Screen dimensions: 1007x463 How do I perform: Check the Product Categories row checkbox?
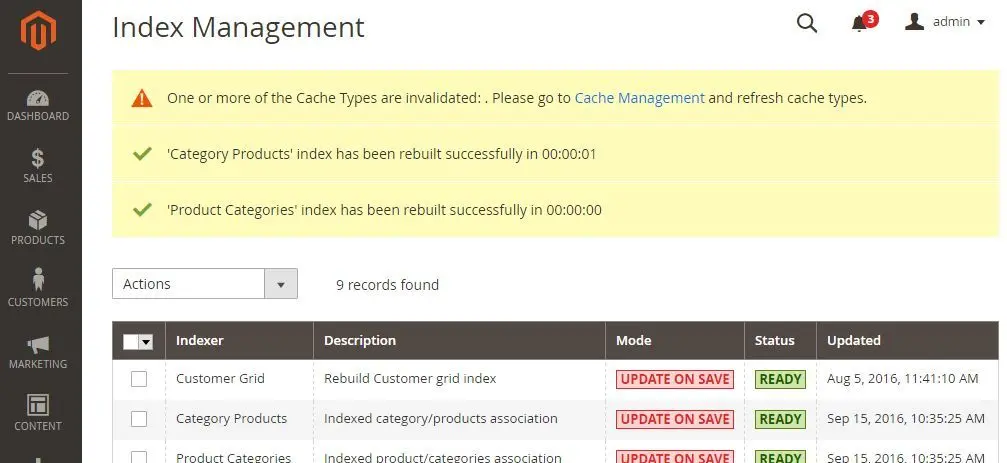(139, 457)
